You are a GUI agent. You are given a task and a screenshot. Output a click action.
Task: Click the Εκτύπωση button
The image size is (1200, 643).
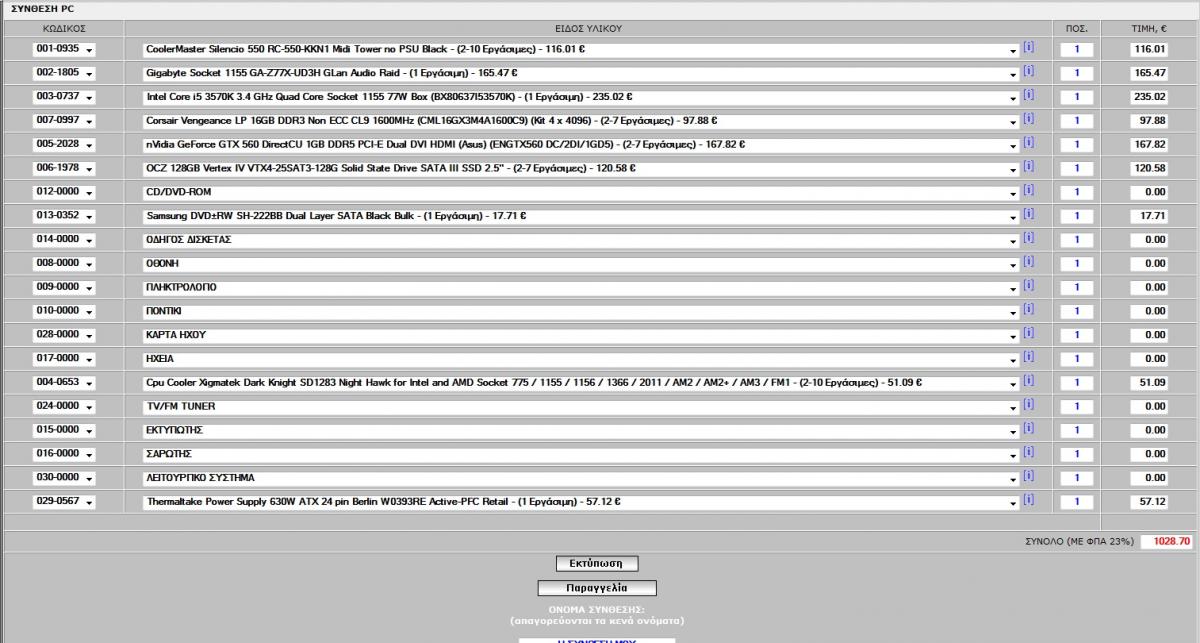[597, 564]
